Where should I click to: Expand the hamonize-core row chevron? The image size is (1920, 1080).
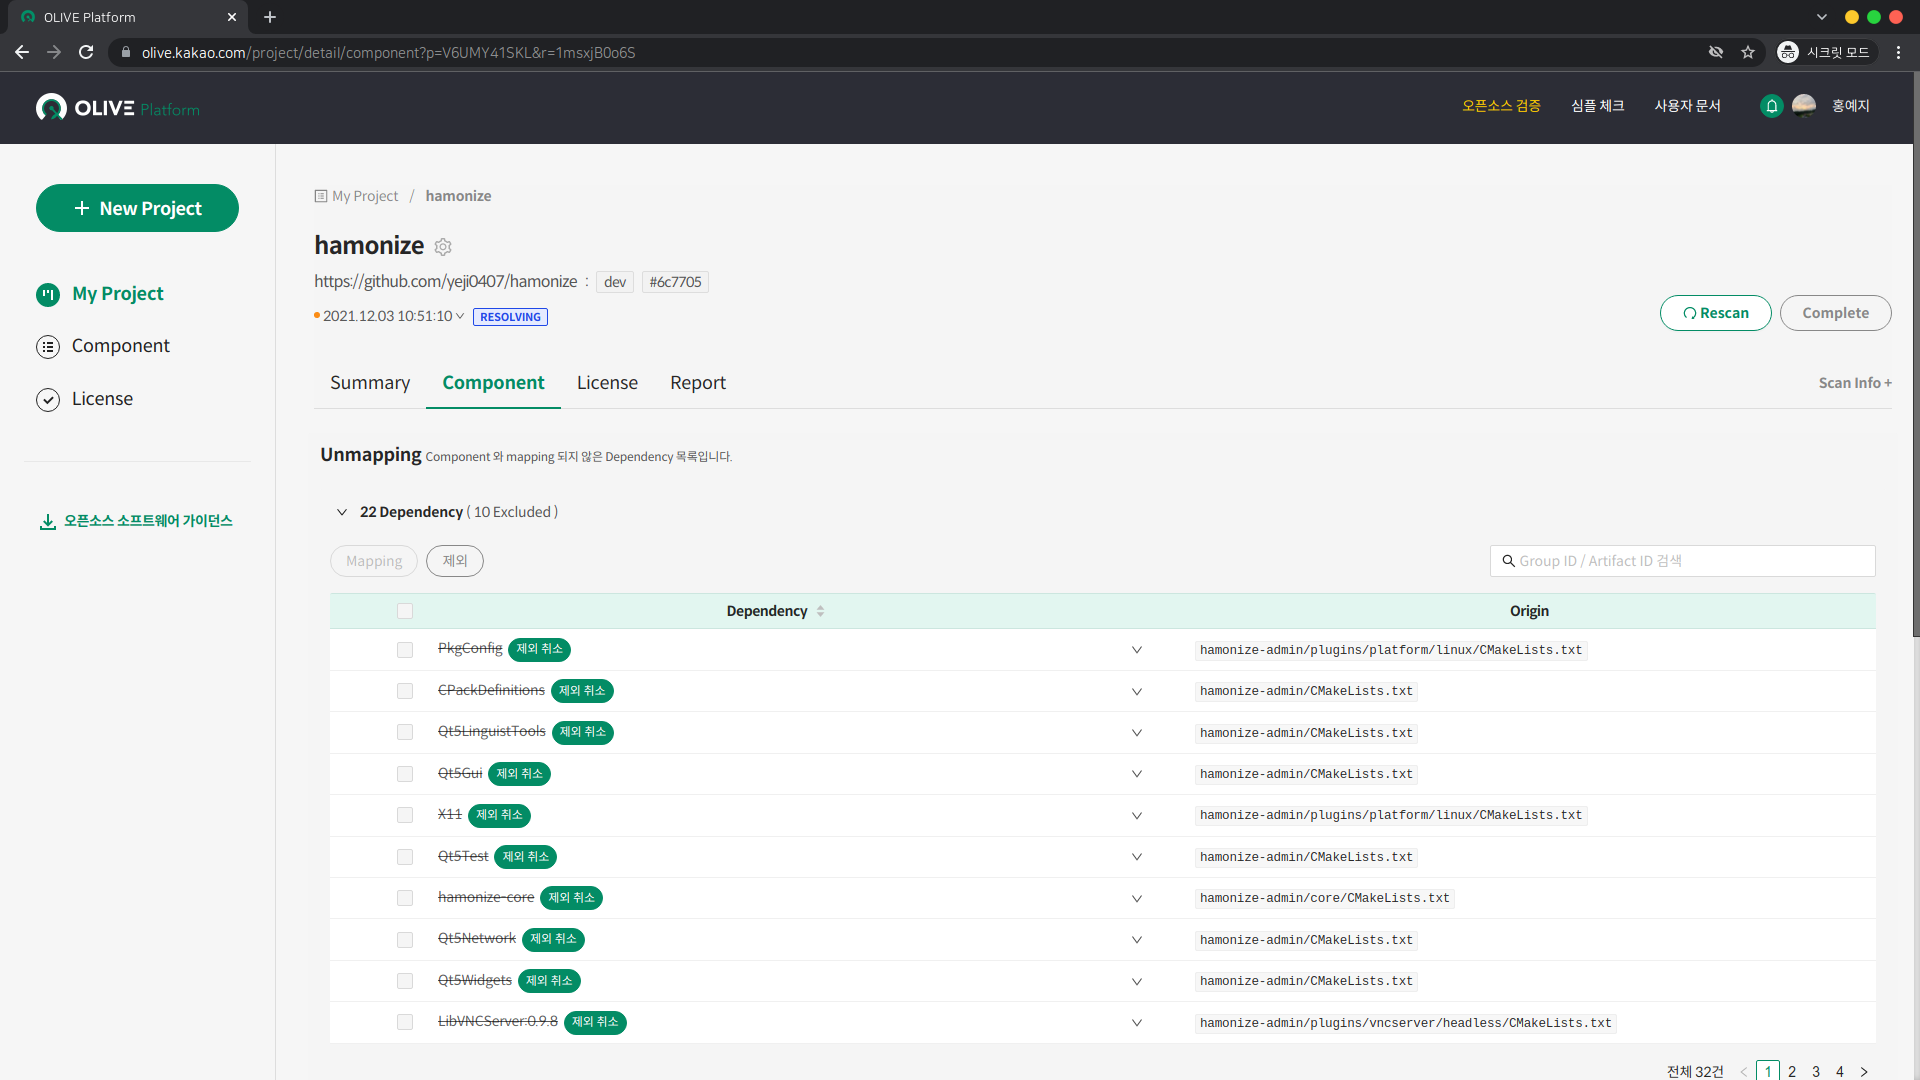click(x=1137, y=899)
